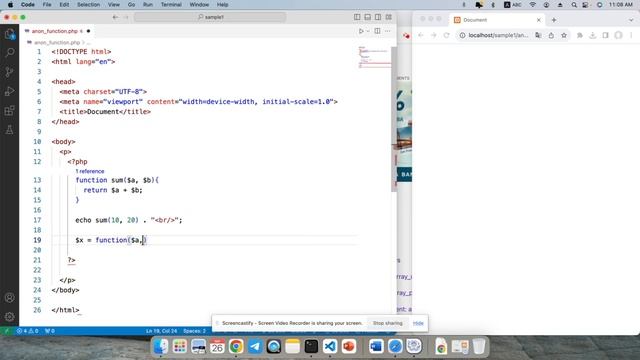
Task: Toggle VS Code bottom panel layout
Action: (x=367, y=17)
